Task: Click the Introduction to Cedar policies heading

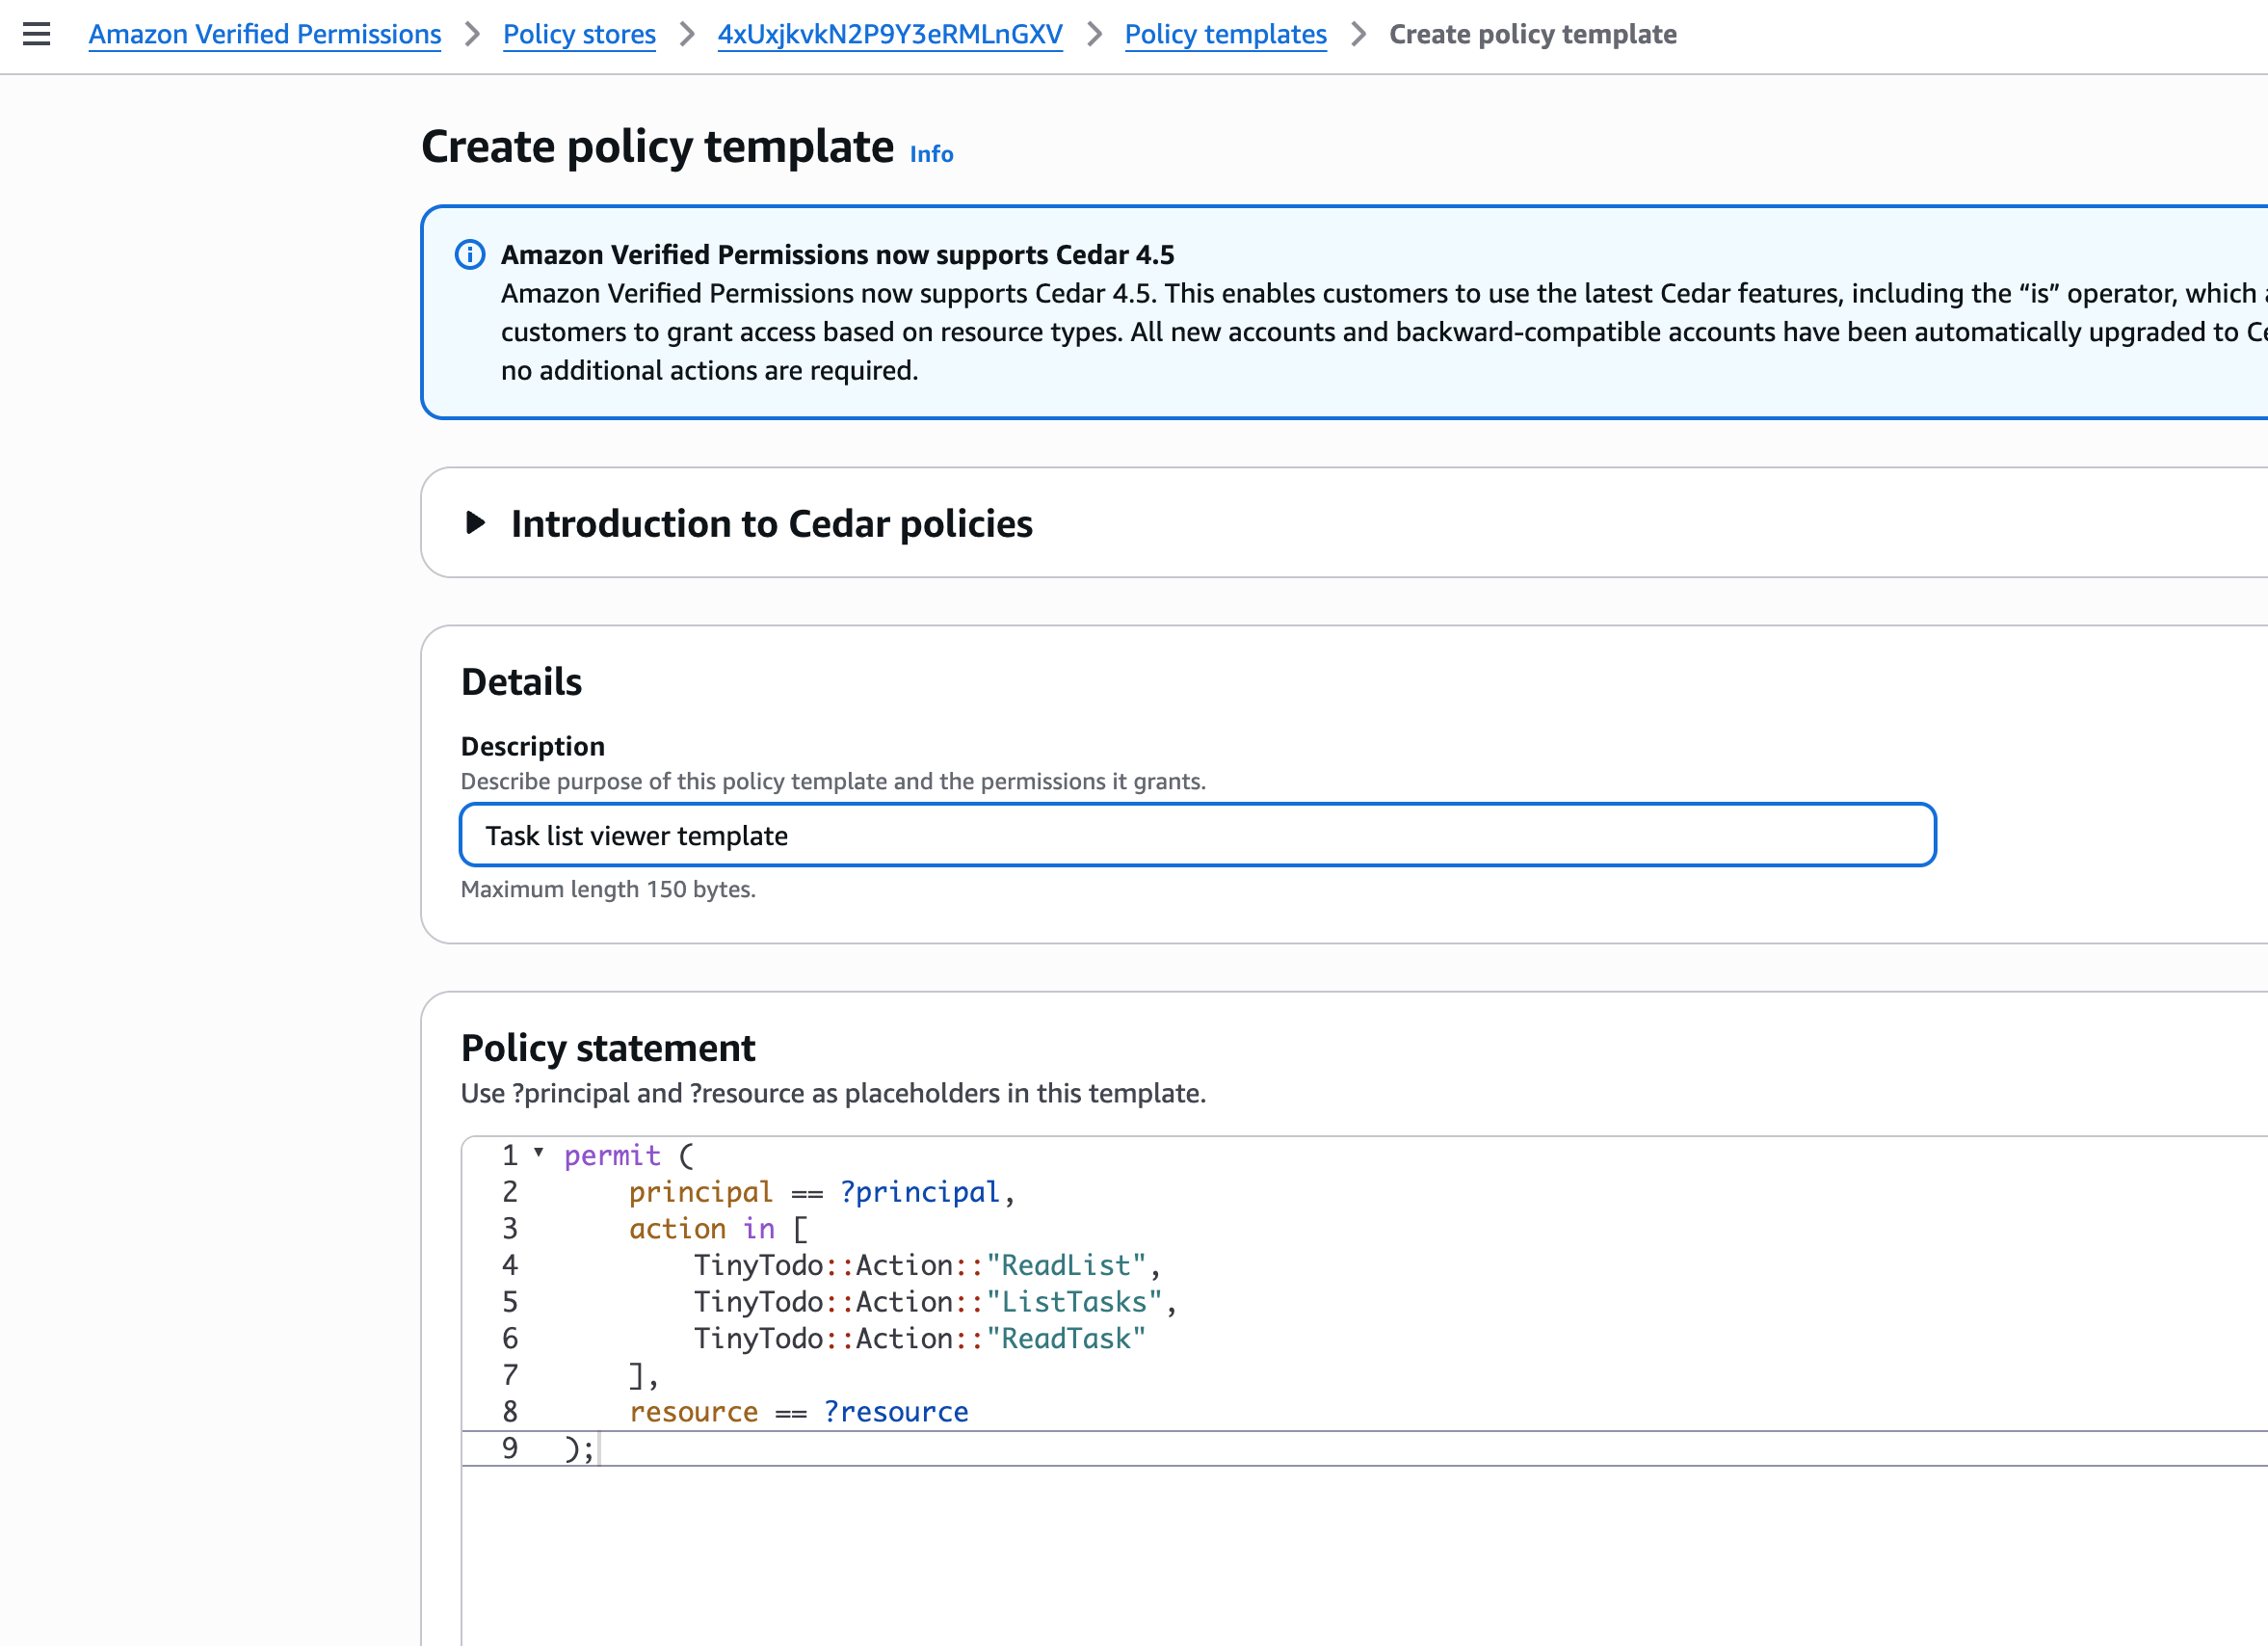Action: tap(771, 523)
